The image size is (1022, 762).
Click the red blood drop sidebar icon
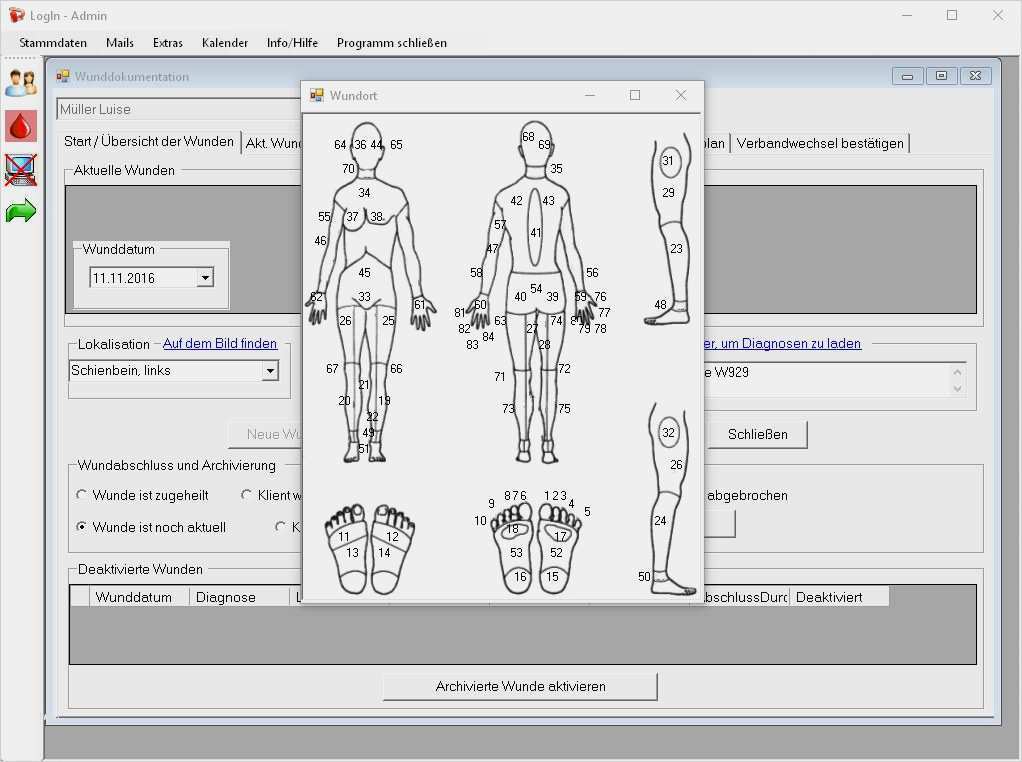click(x=21, y=126)
